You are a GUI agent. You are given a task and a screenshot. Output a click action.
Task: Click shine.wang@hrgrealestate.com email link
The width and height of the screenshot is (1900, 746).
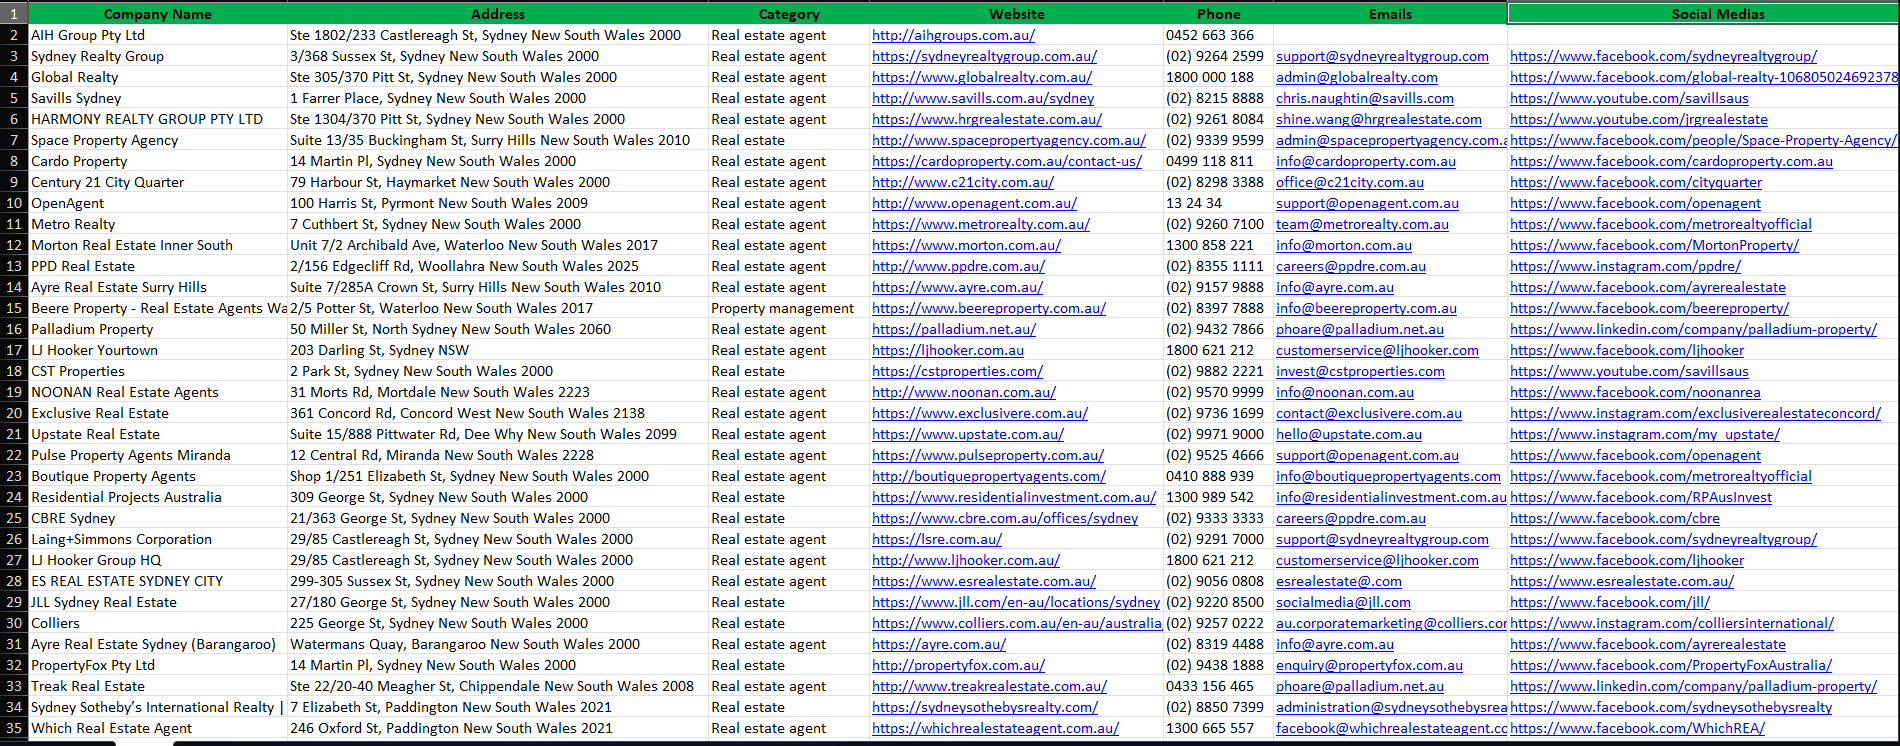click(1379, 119)
